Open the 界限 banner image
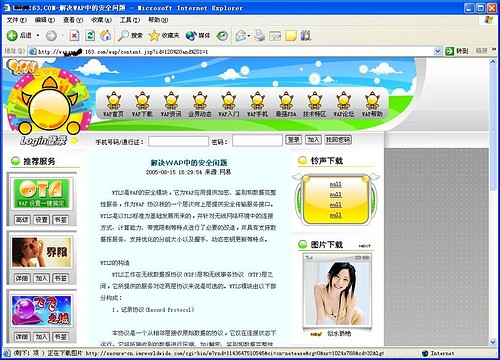Image resolution: width=500 pixels, height=360 pixels. [42, 252]
